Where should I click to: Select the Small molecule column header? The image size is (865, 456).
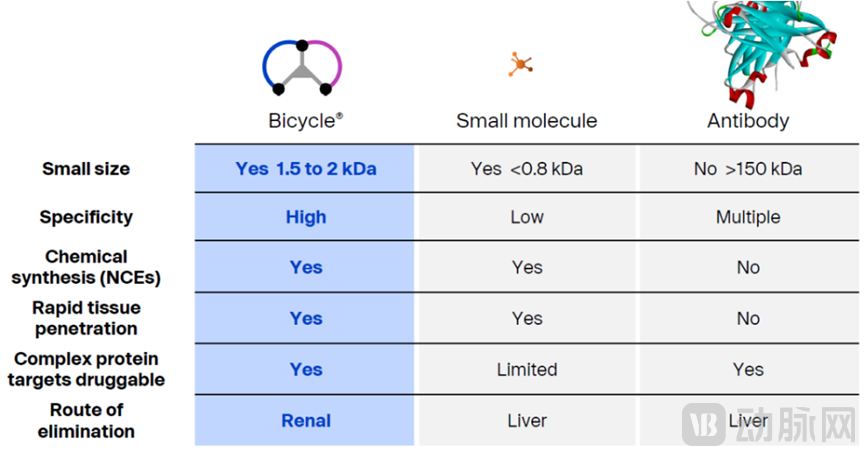coord(526,121)
